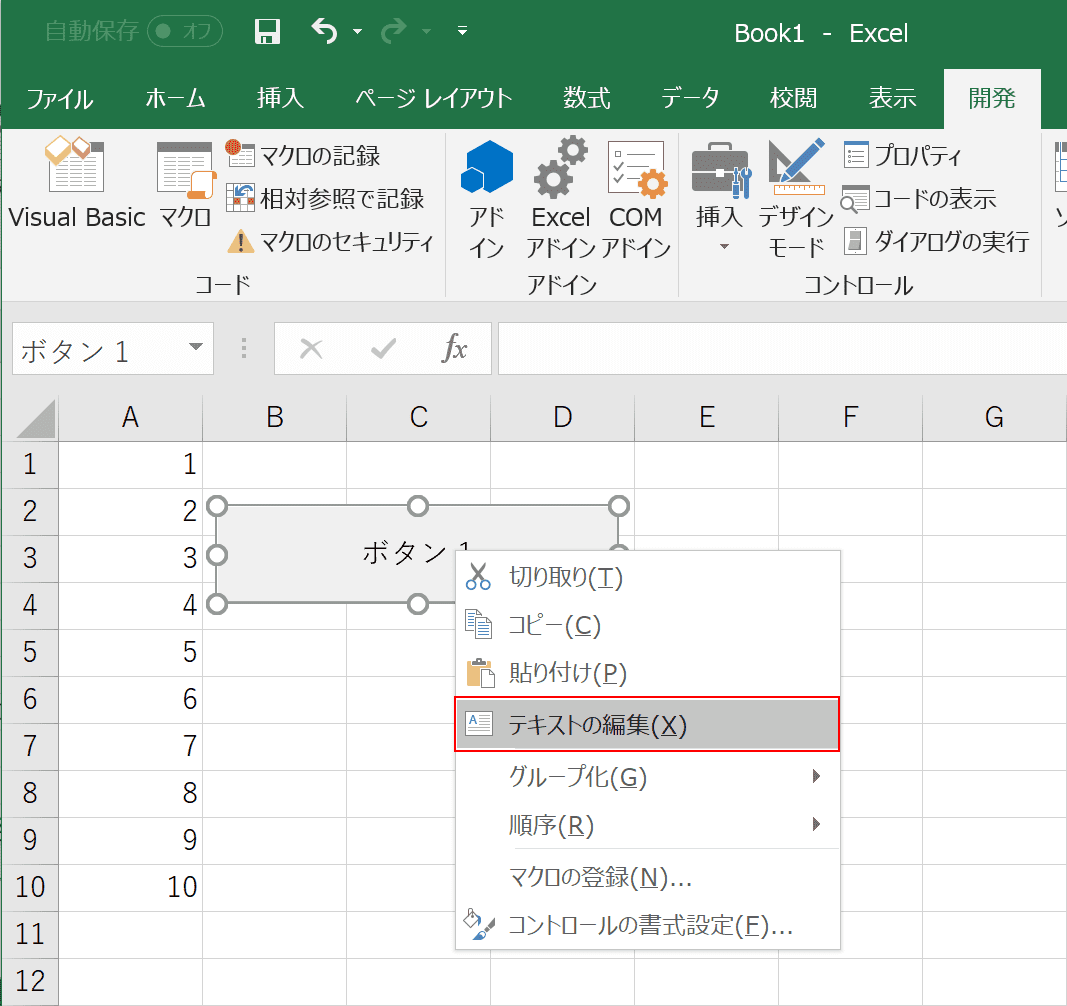Switch to the 数式 tab
This screenshot has height=1006, width=1067.
click(x=587, y=99)
